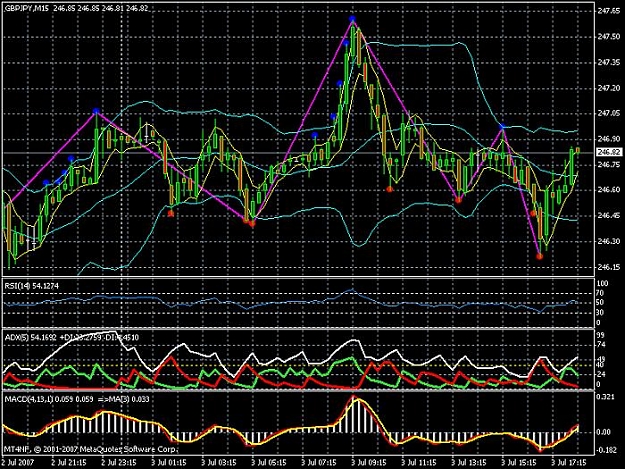The height and width of the screenshot is (469, 625).
Task: Click the 246.30 price axis label
Action: pyautogui.click(x=609, y=241)
